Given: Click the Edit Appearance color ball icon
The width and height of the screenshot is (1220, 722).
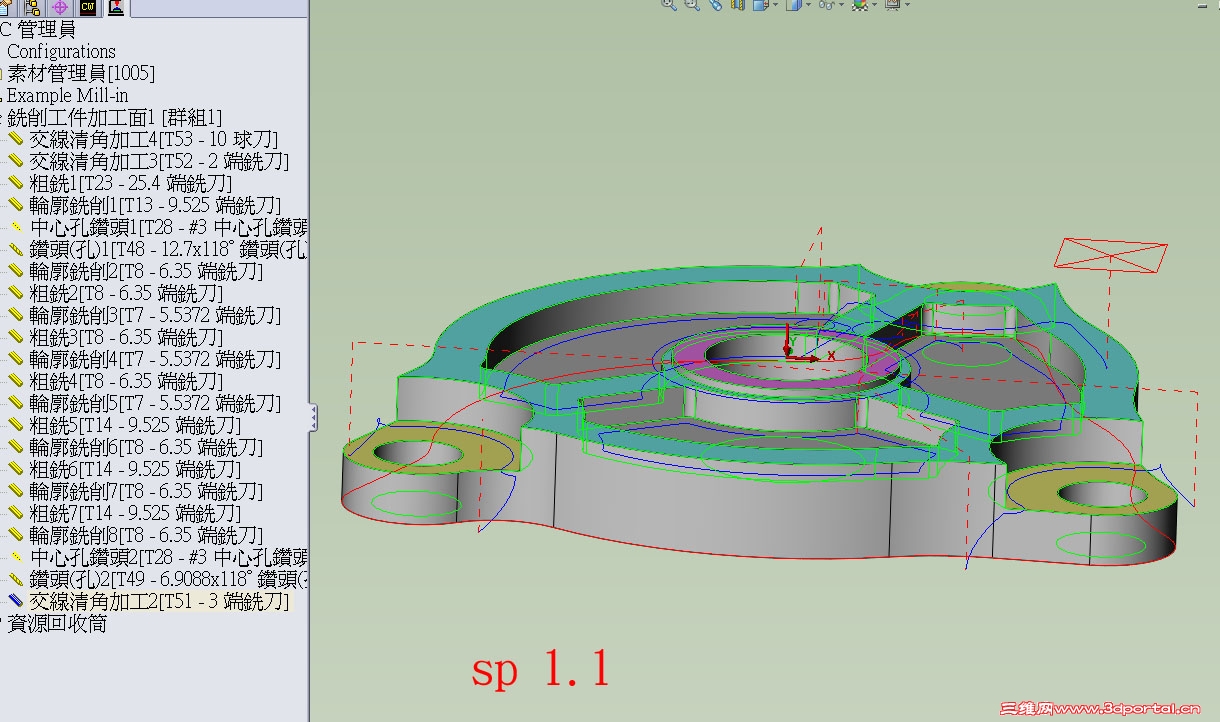Looking at the screenshot, I should pyautogui.click(x=859, y=5).
